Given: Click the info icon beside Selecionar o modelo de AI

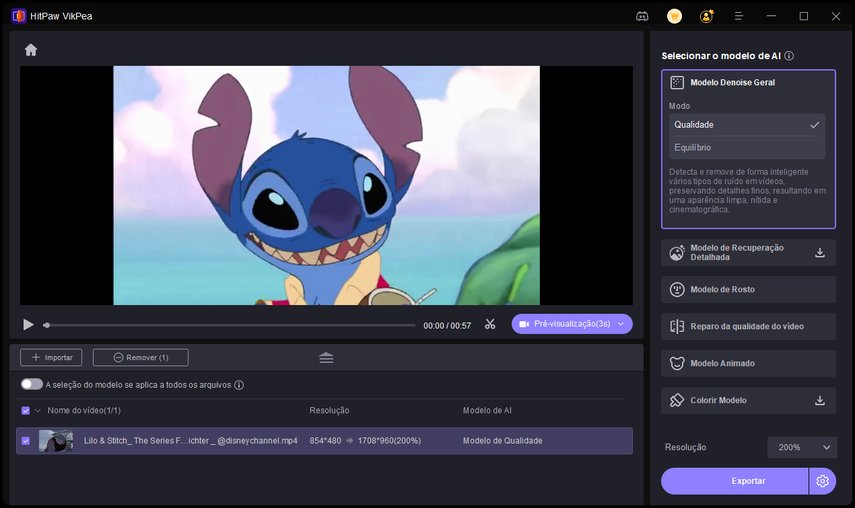Looking at the screenshot, I should tap(789, 56).
